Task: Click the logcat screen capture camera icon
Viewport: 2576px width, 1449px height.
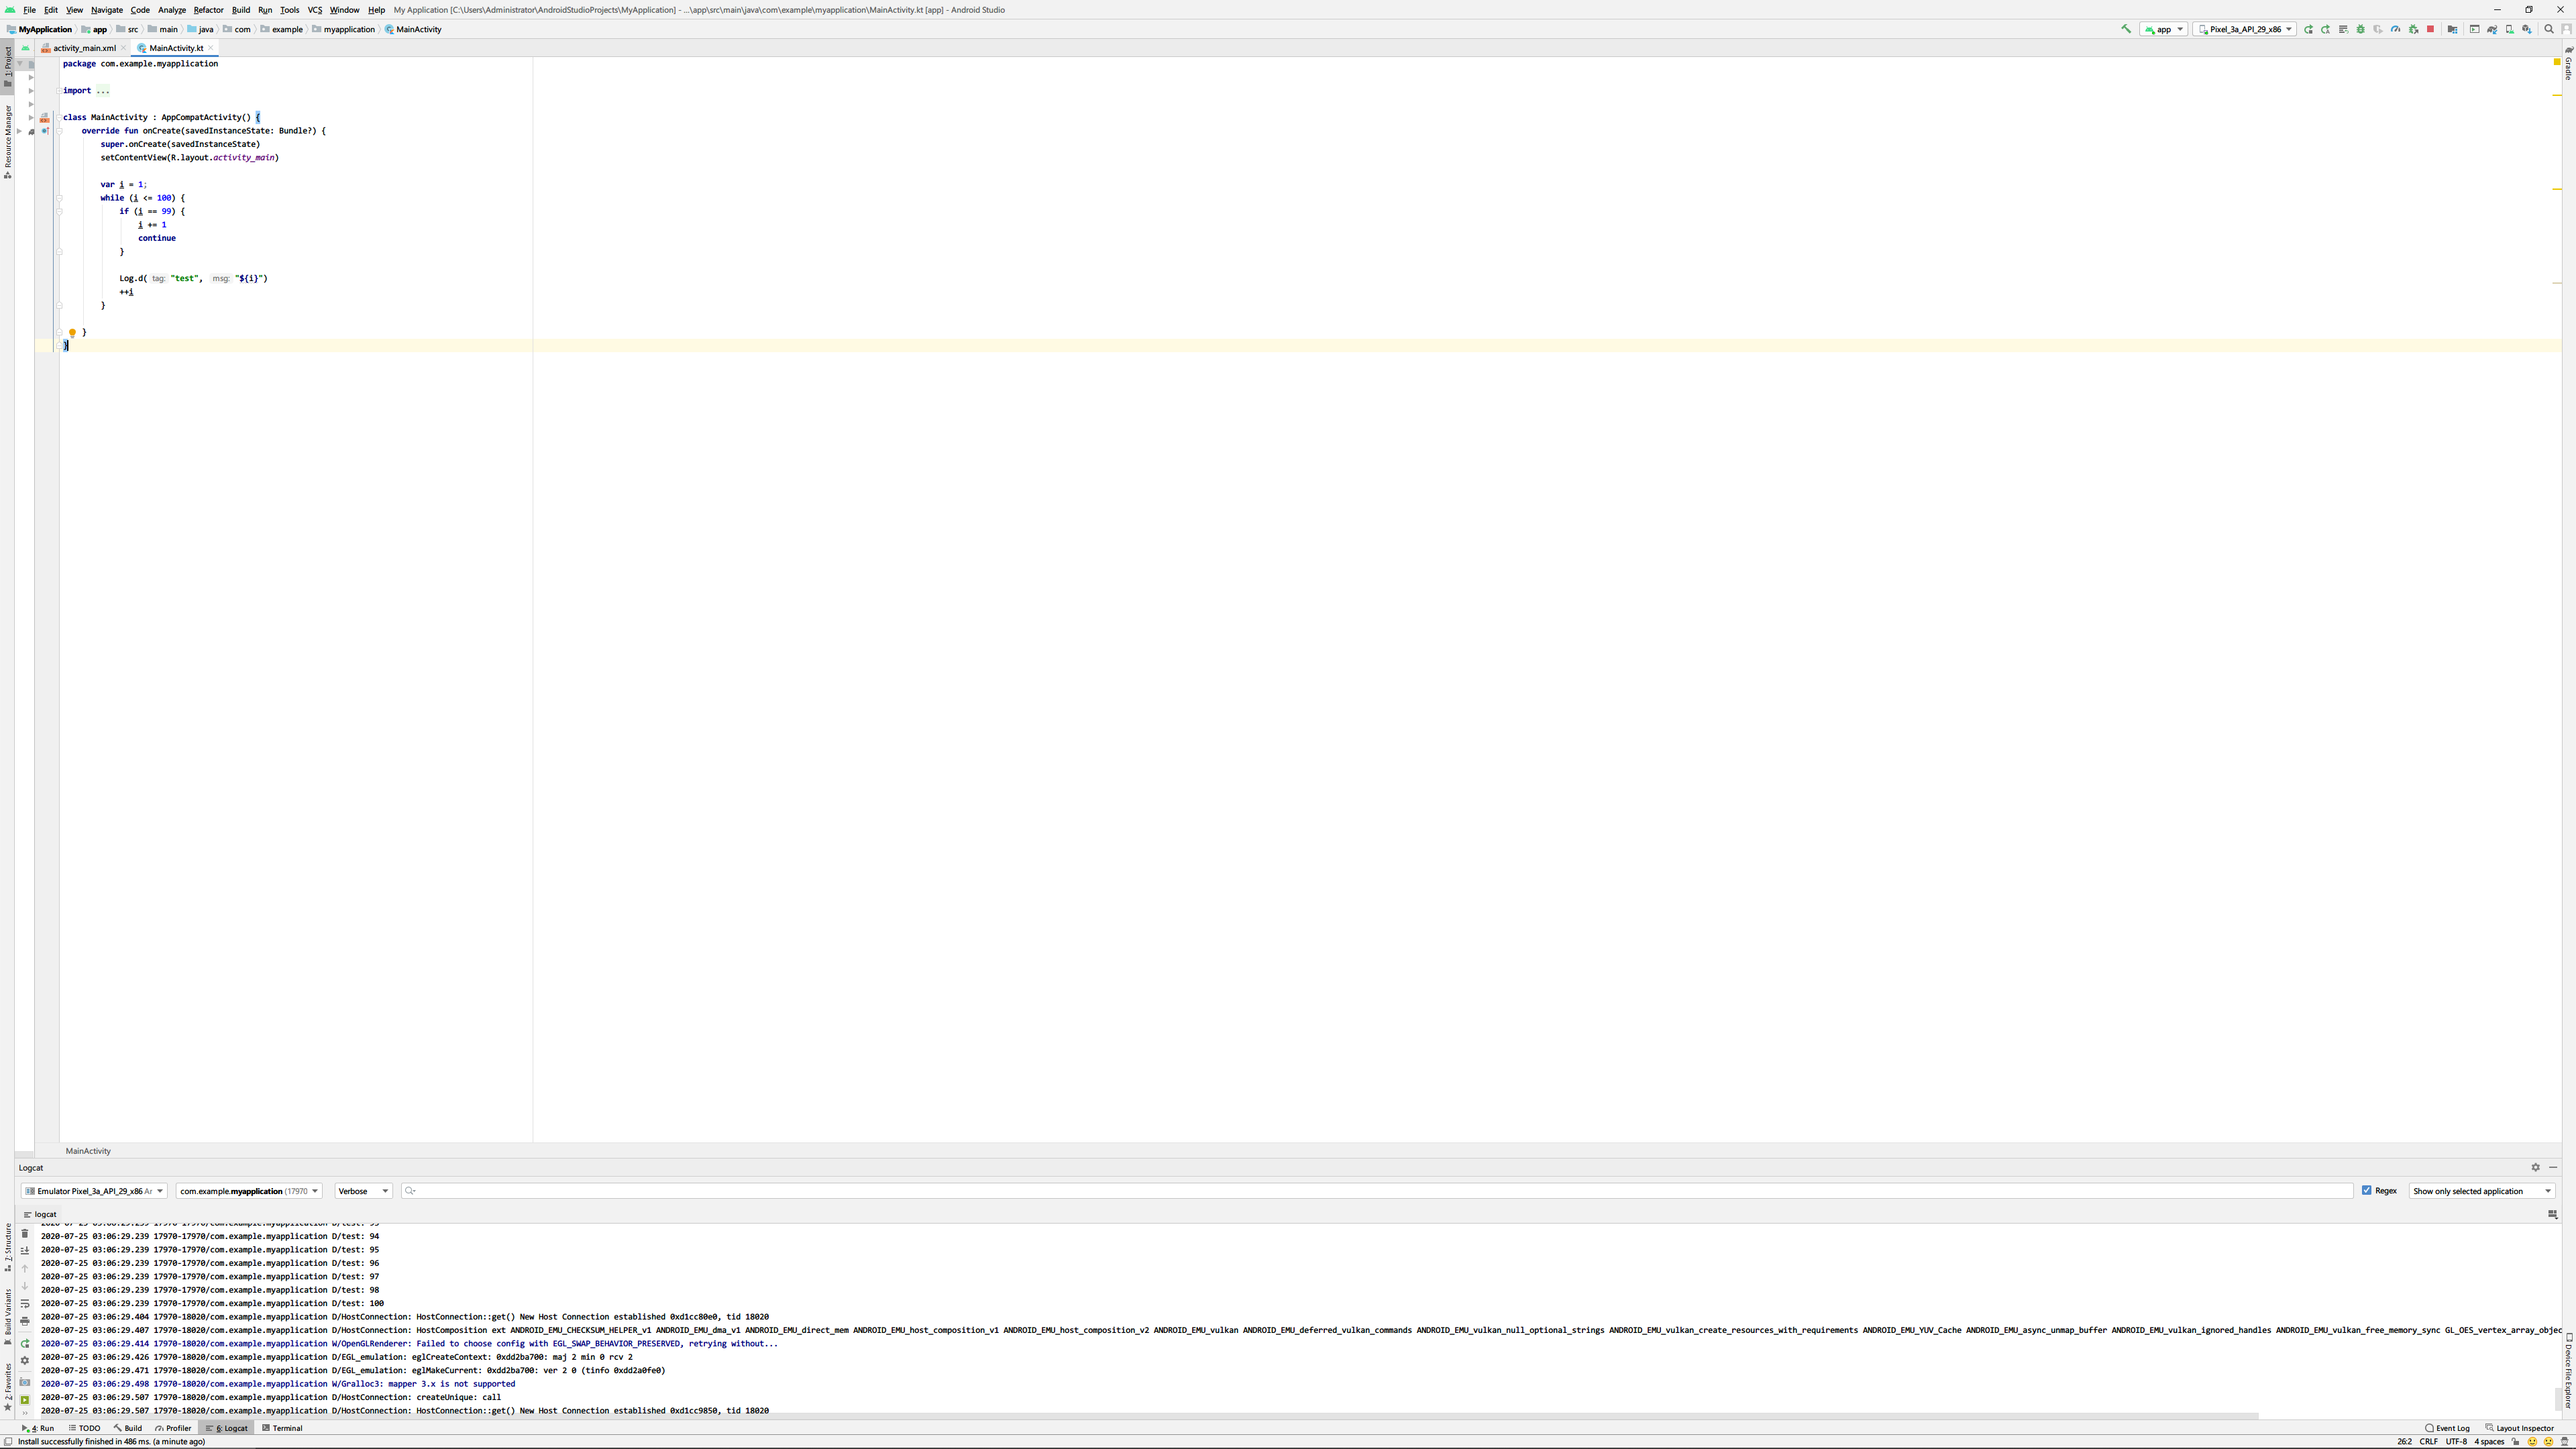Action: pos(25,1382)
